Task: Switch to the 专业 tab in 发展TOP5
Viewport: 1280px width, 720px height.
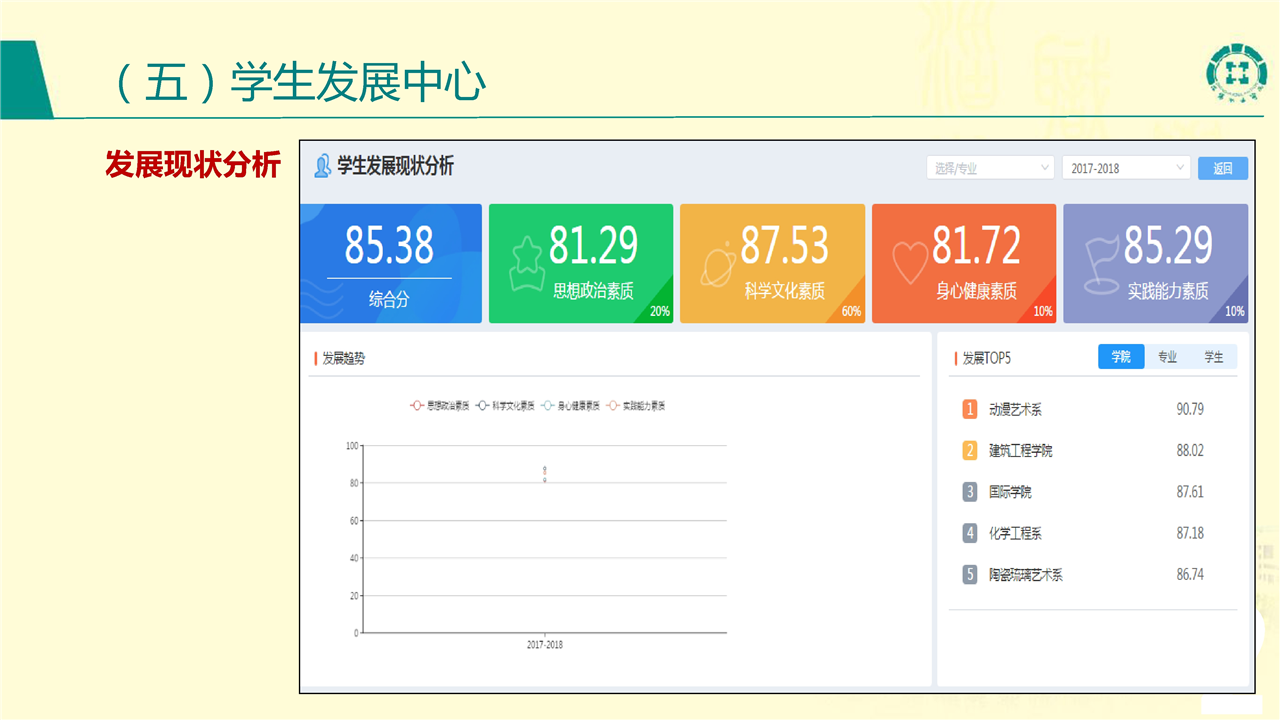Action: tap(1167, 357)
